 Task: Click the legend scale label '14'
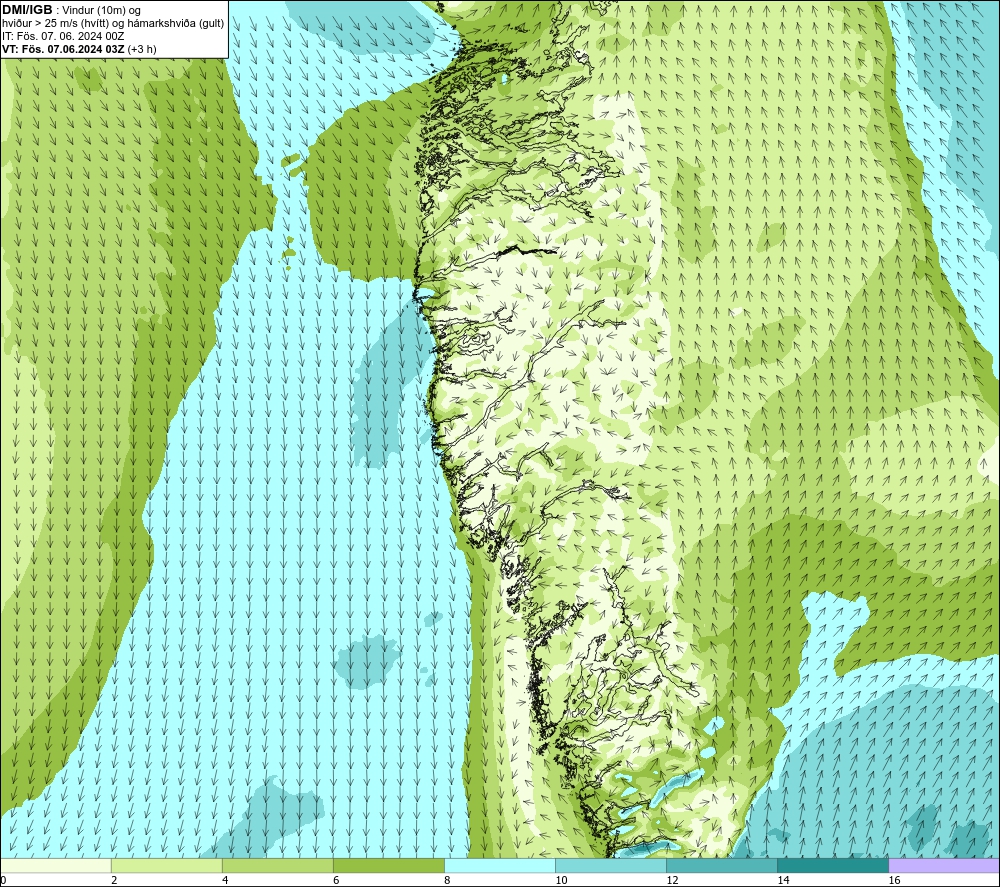pyautogui.click(x=783, y=880)
